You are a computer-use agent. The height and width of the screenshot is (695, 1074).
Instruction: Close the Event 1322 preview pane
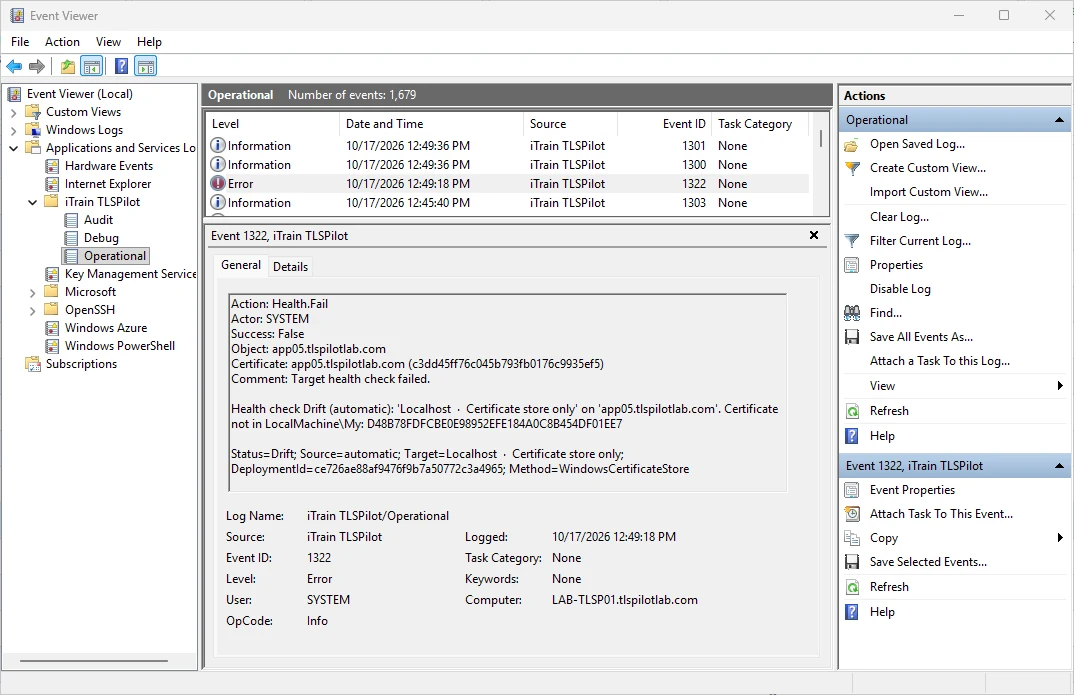coord(814,235)
